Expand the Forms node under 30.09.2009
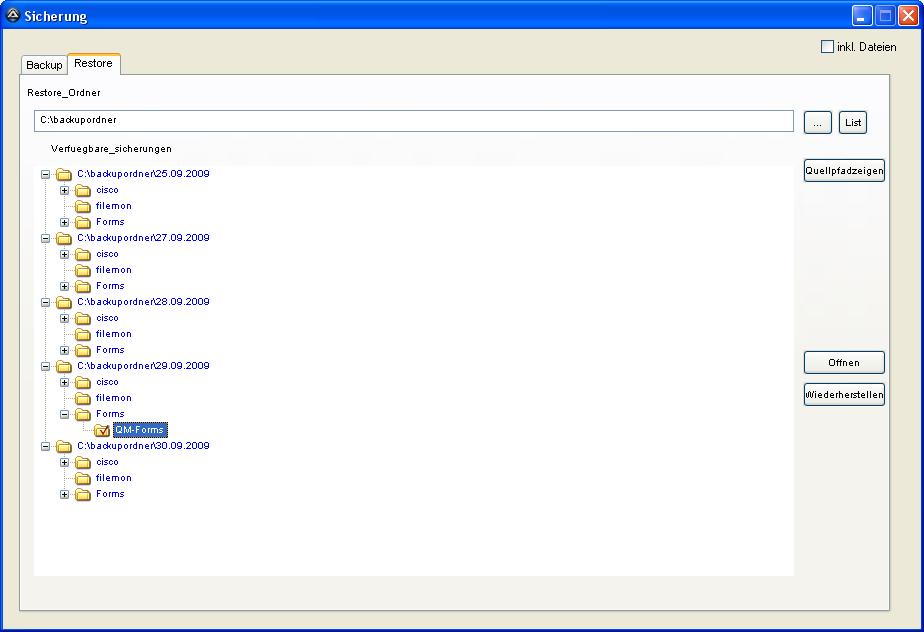Screen dimensions: 924x632 64,494
